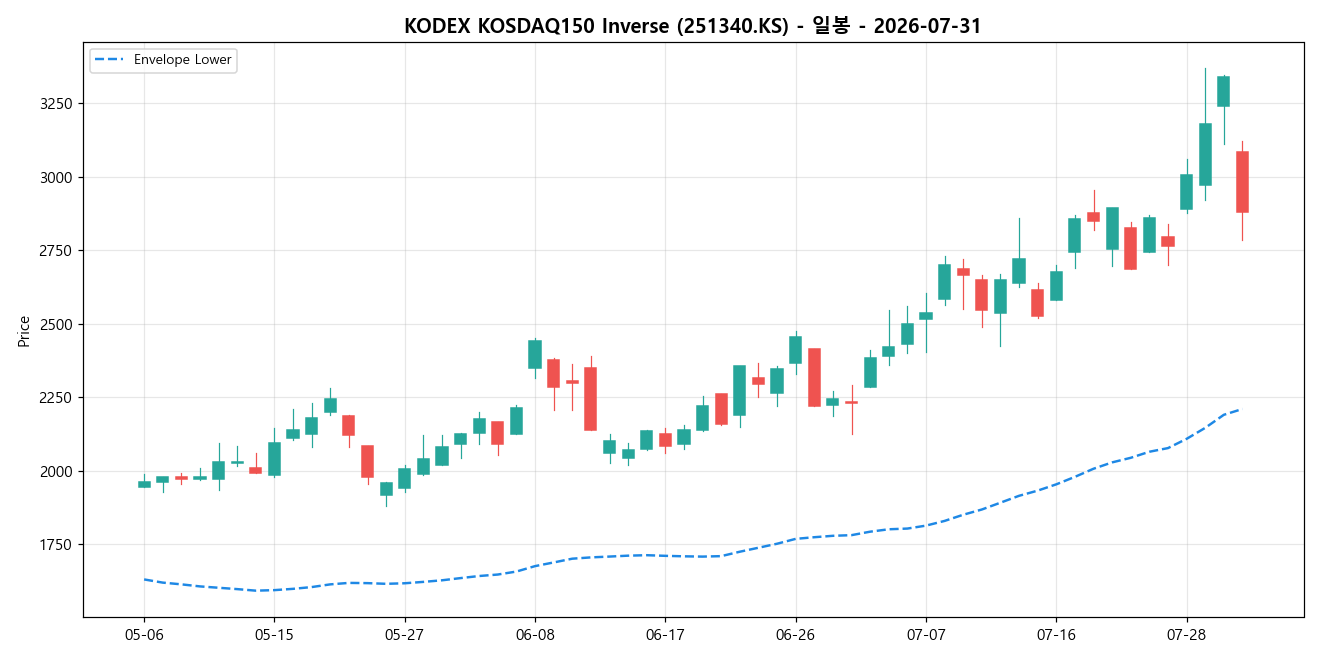1320x660 pixels.
Task: Click the first candlestick at 05-06
Action: click(144, 484)
